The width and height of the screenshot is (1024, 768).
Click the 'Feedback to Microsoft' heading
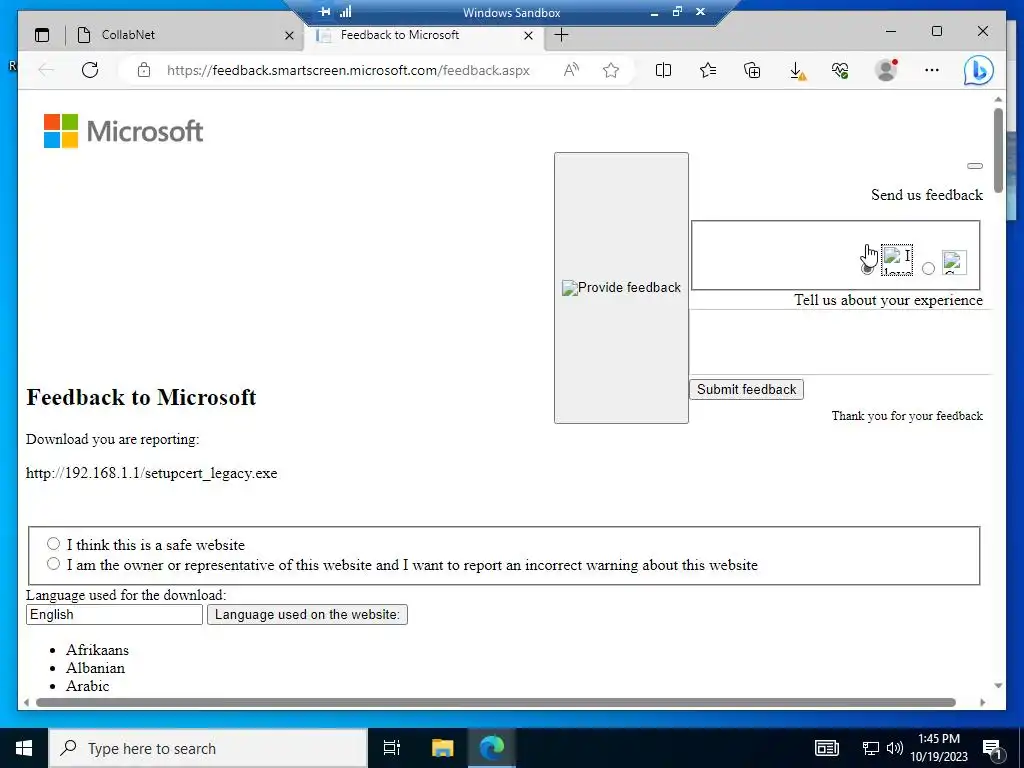pyautogui.click(x=141, y=397)
